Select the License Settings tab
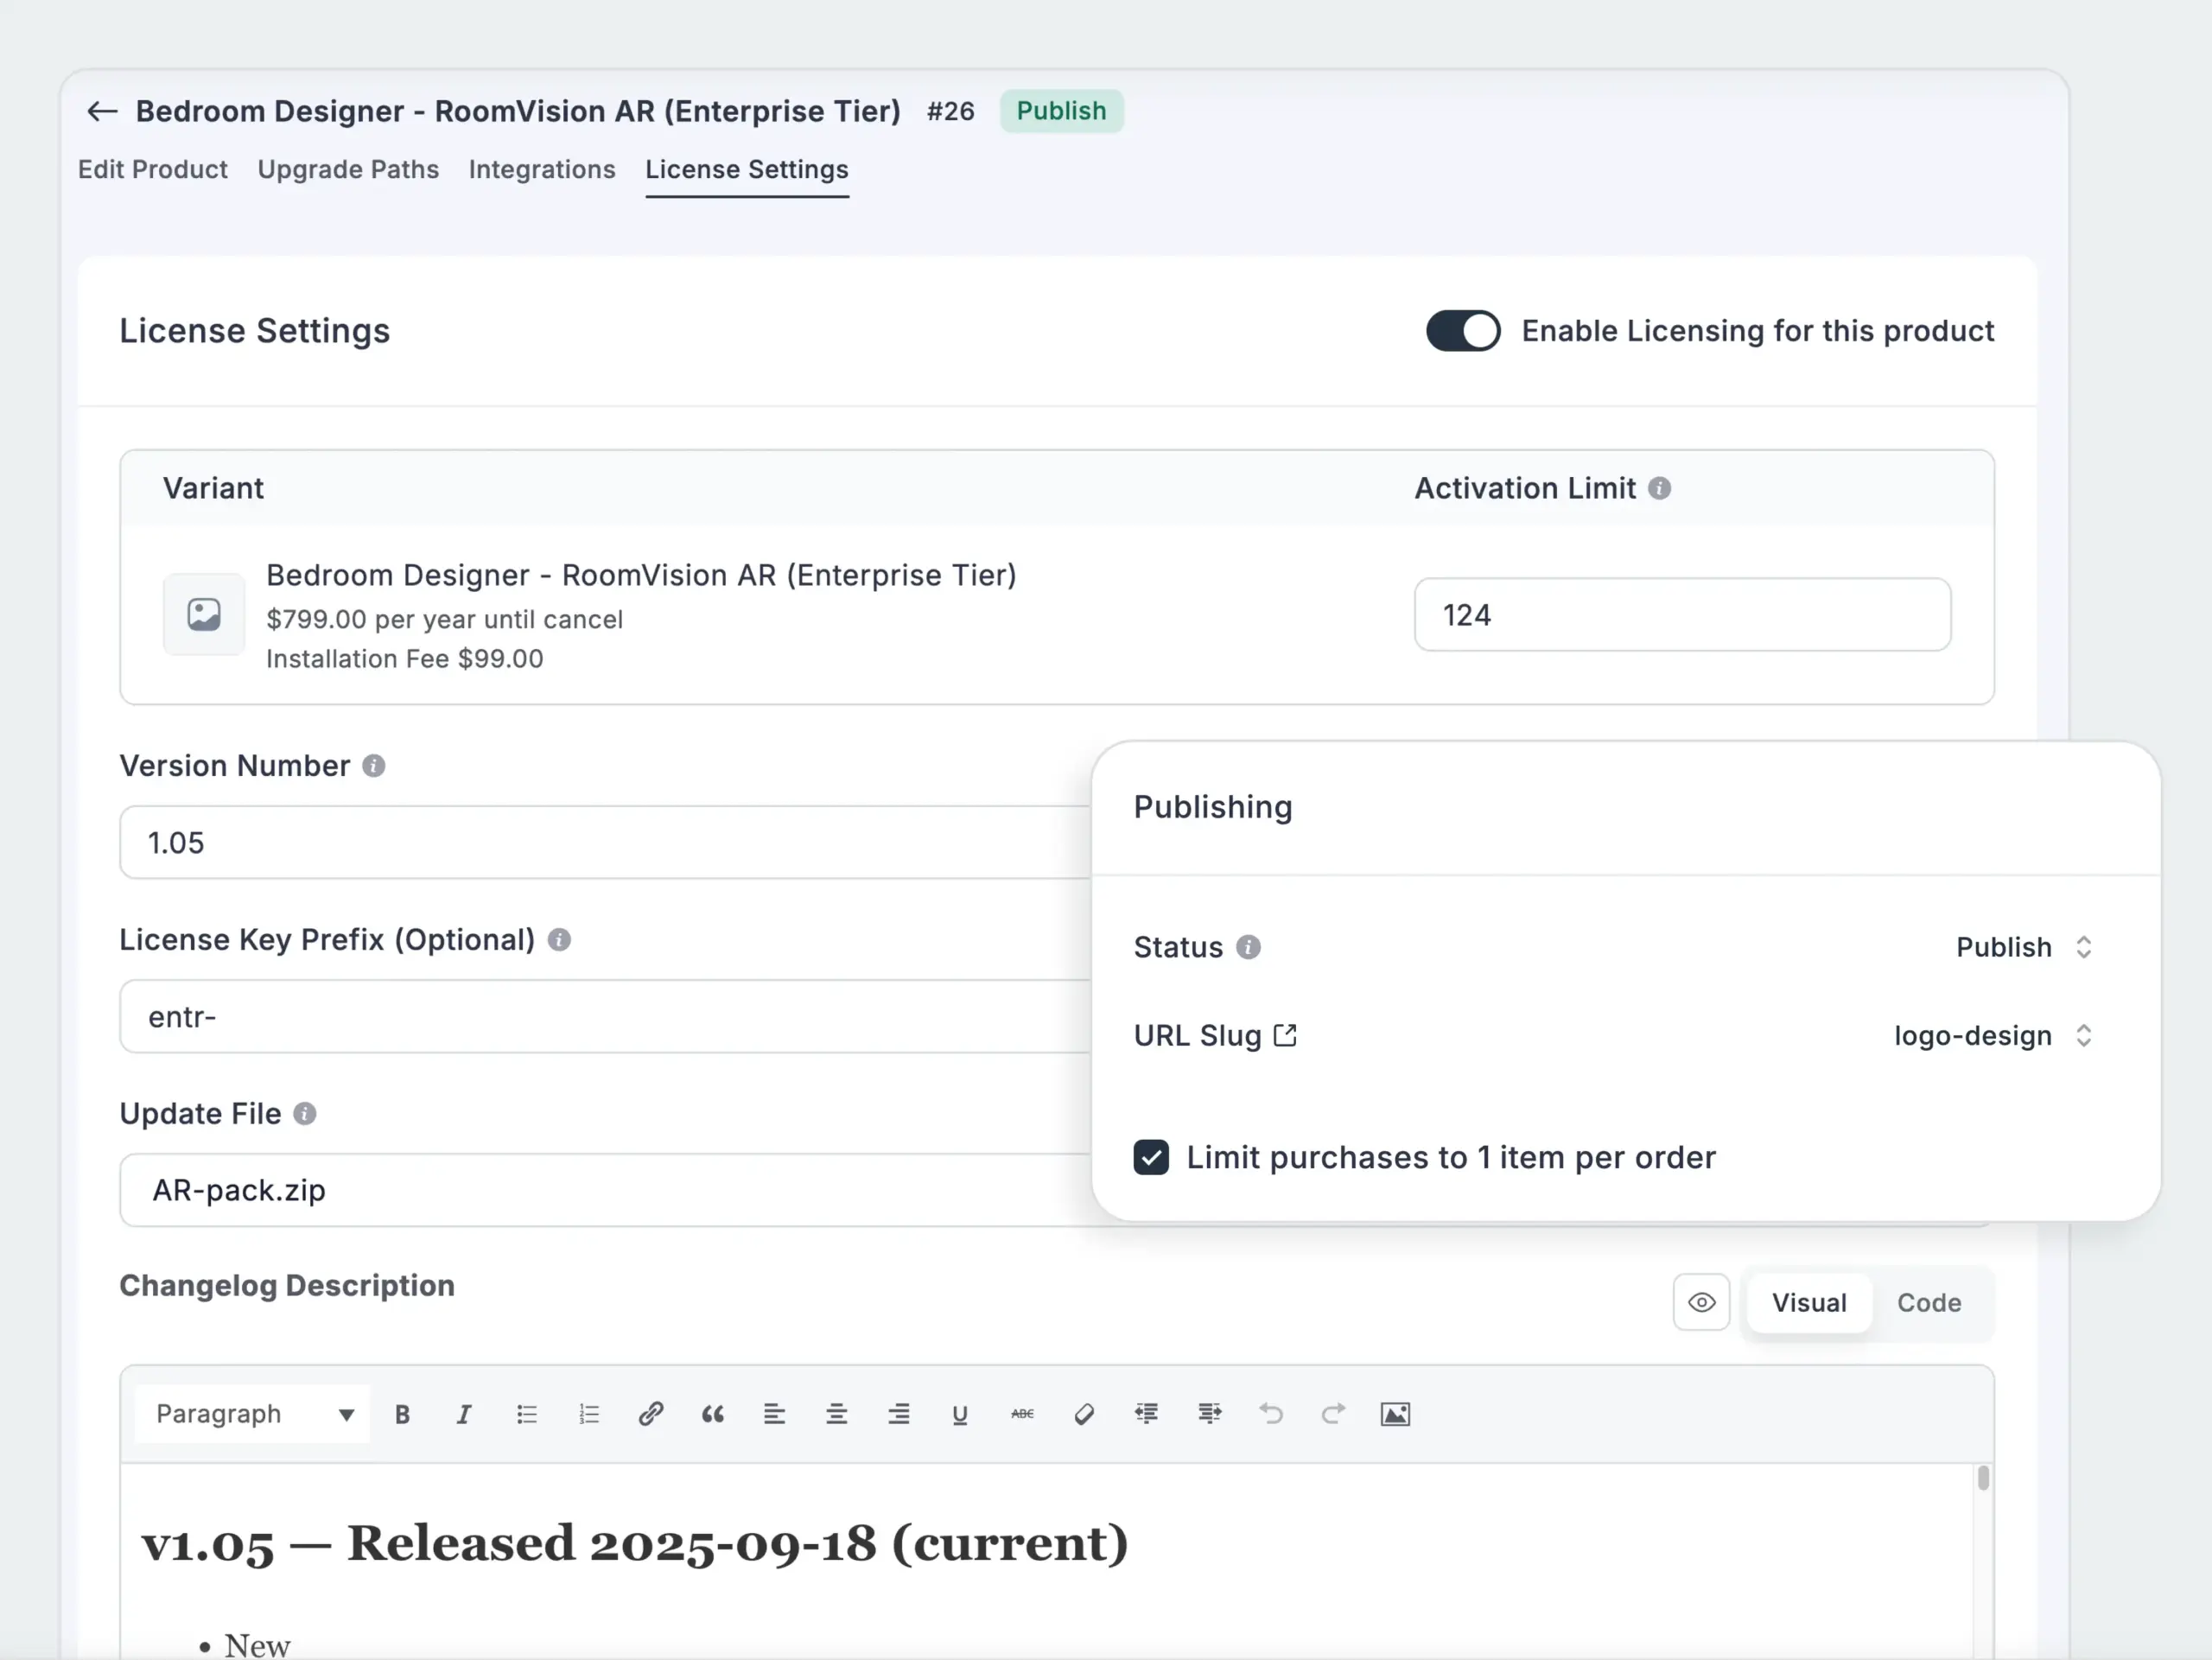The width and height of the screenshot is (2212, 1660). click(x=747, y=169)
